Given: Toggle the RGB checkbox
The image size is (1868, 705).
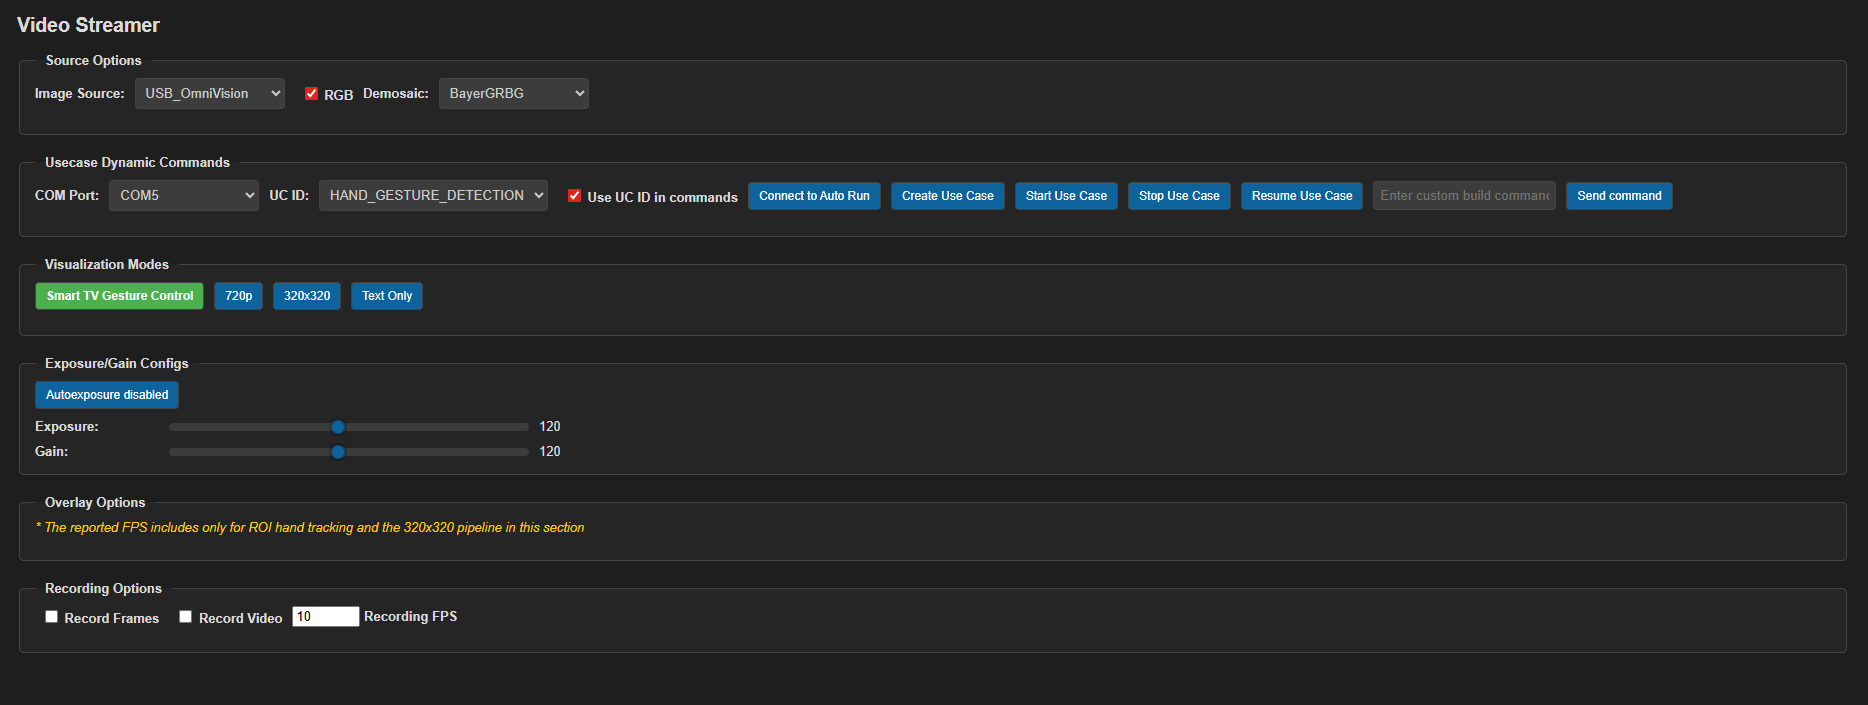Looking at the screenshot, I should pos(312,94).
